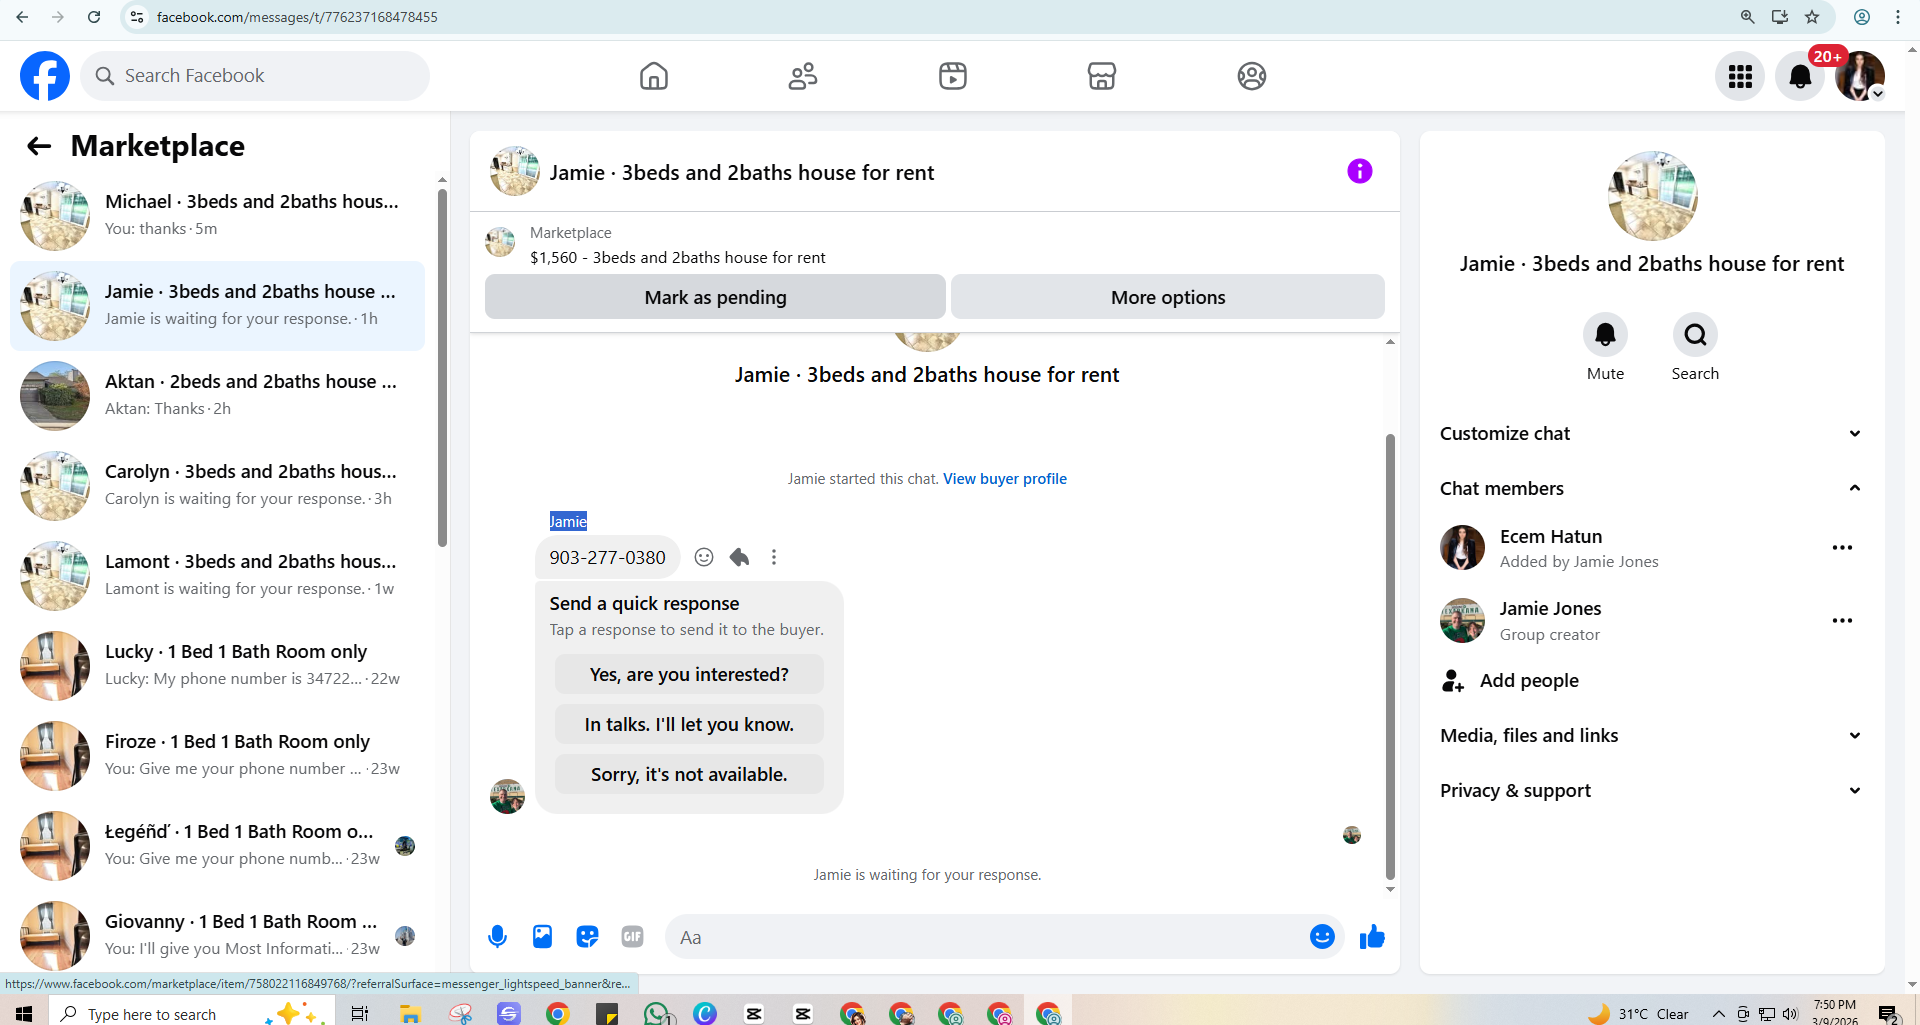Open Lucky's 1 Bed 1 Bath conversation
This screenshot has height=1025, width=1920.
coord(218,666)
